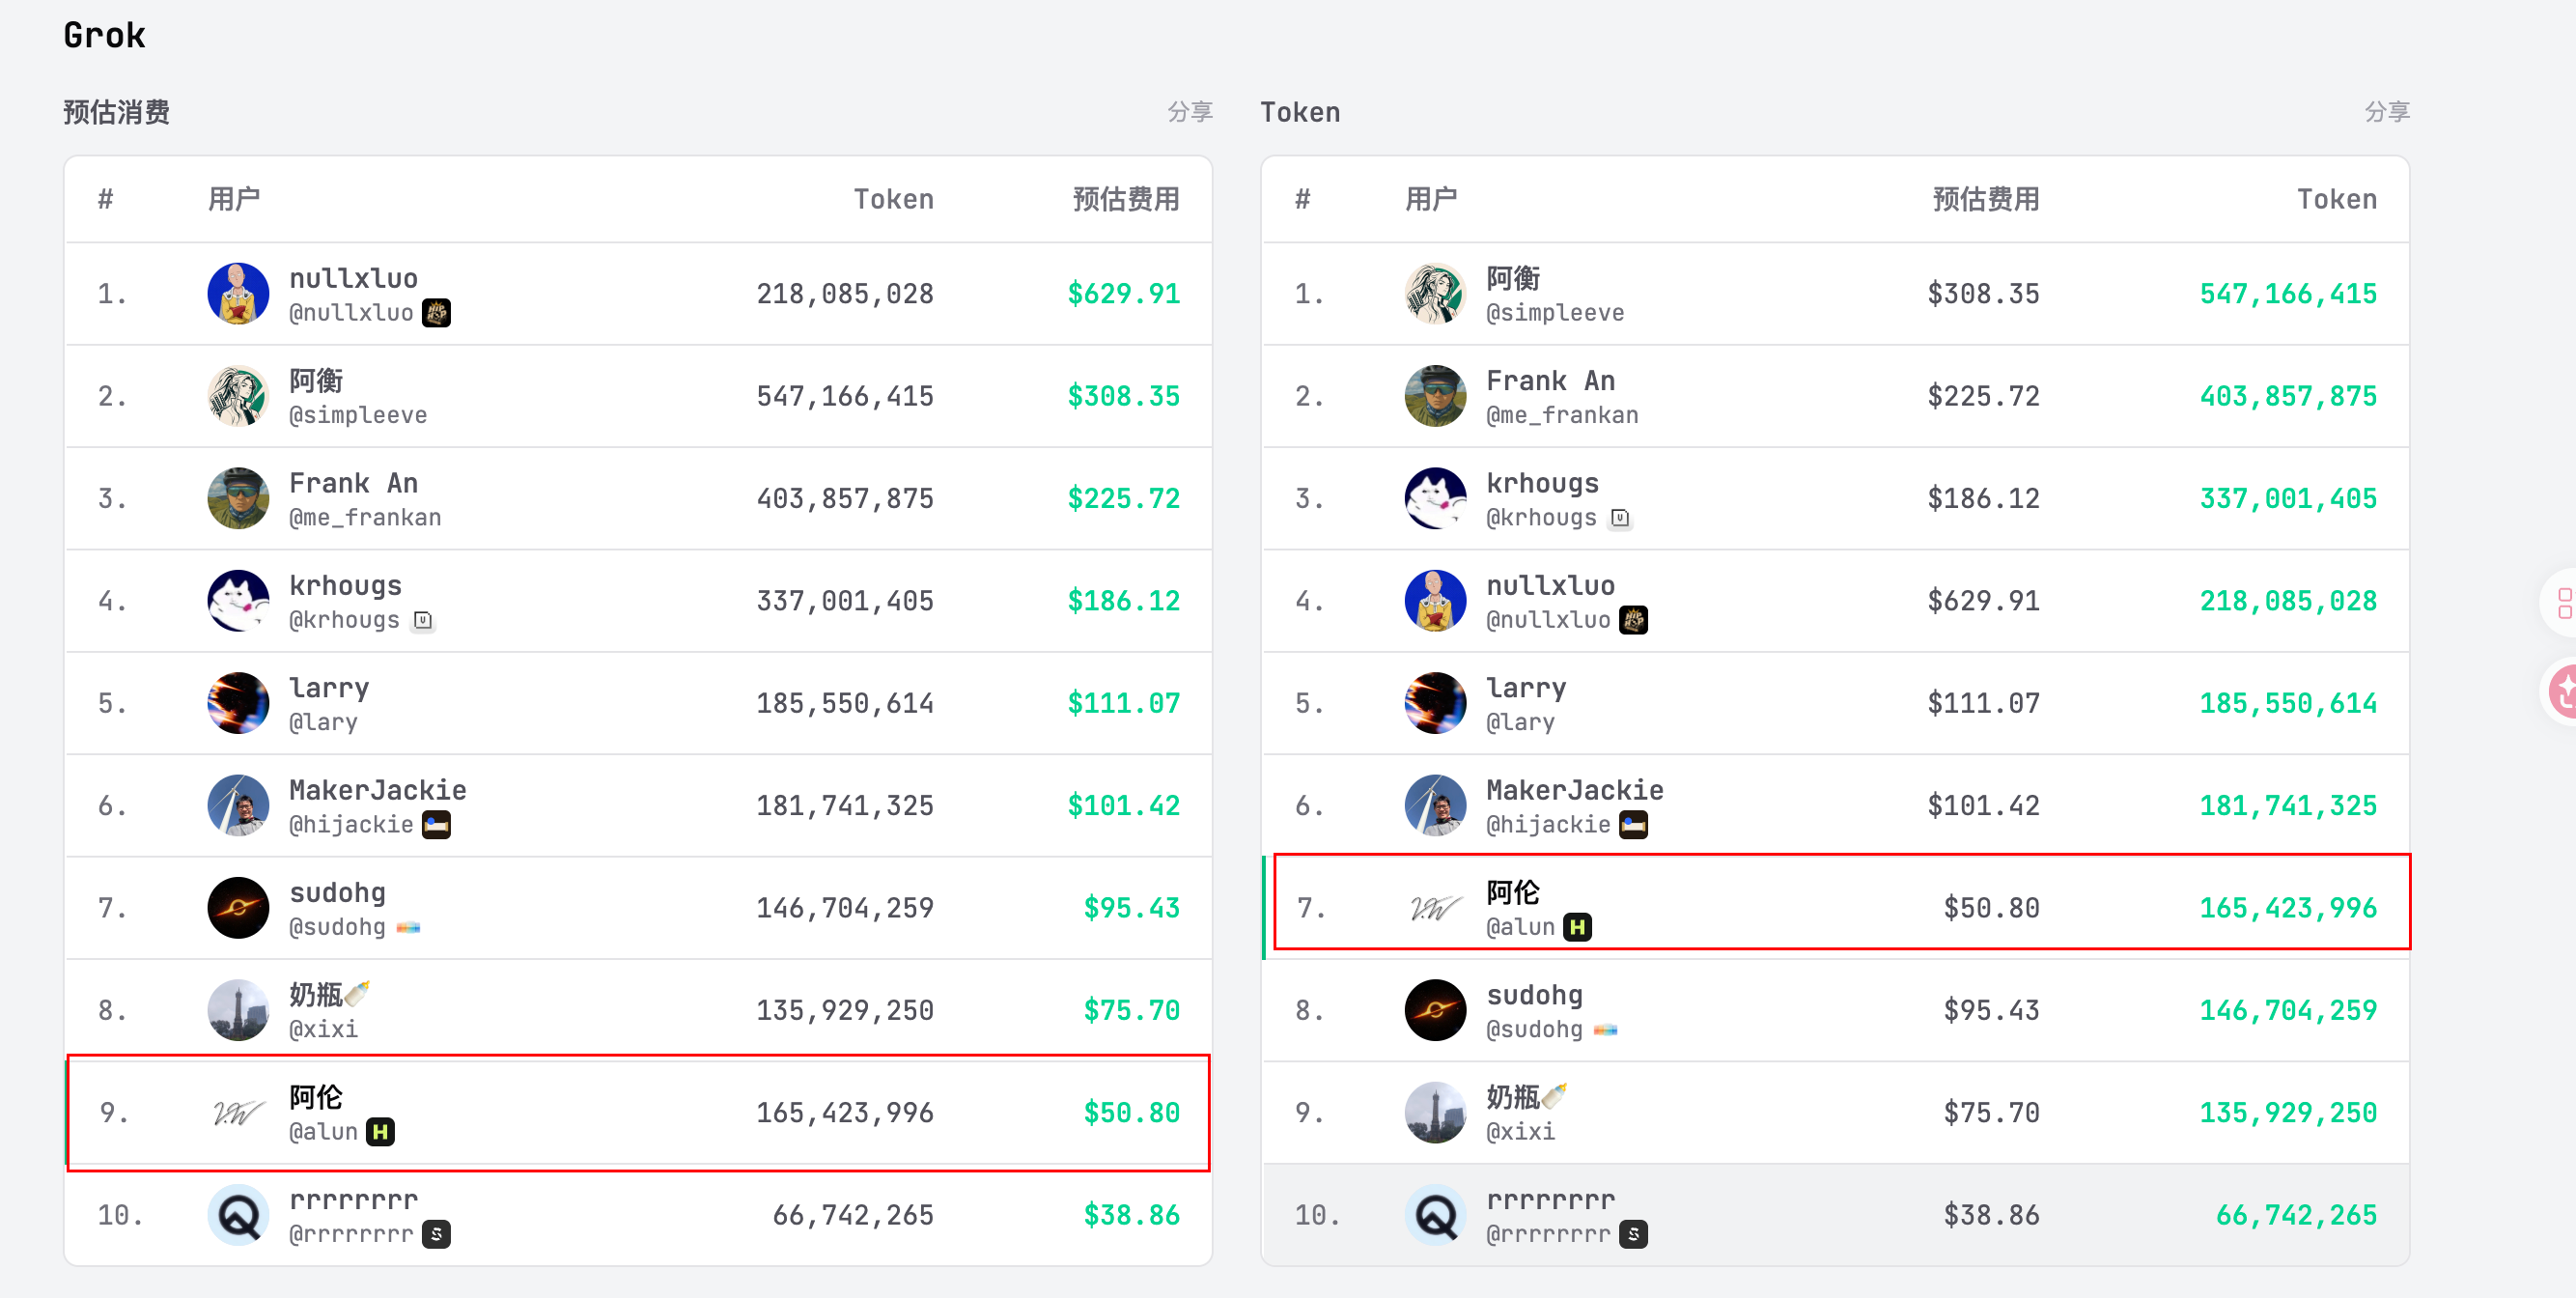
Task: Click the 预估费用 column header in 预估消费 table
Action: click(x=1126, y=199)
